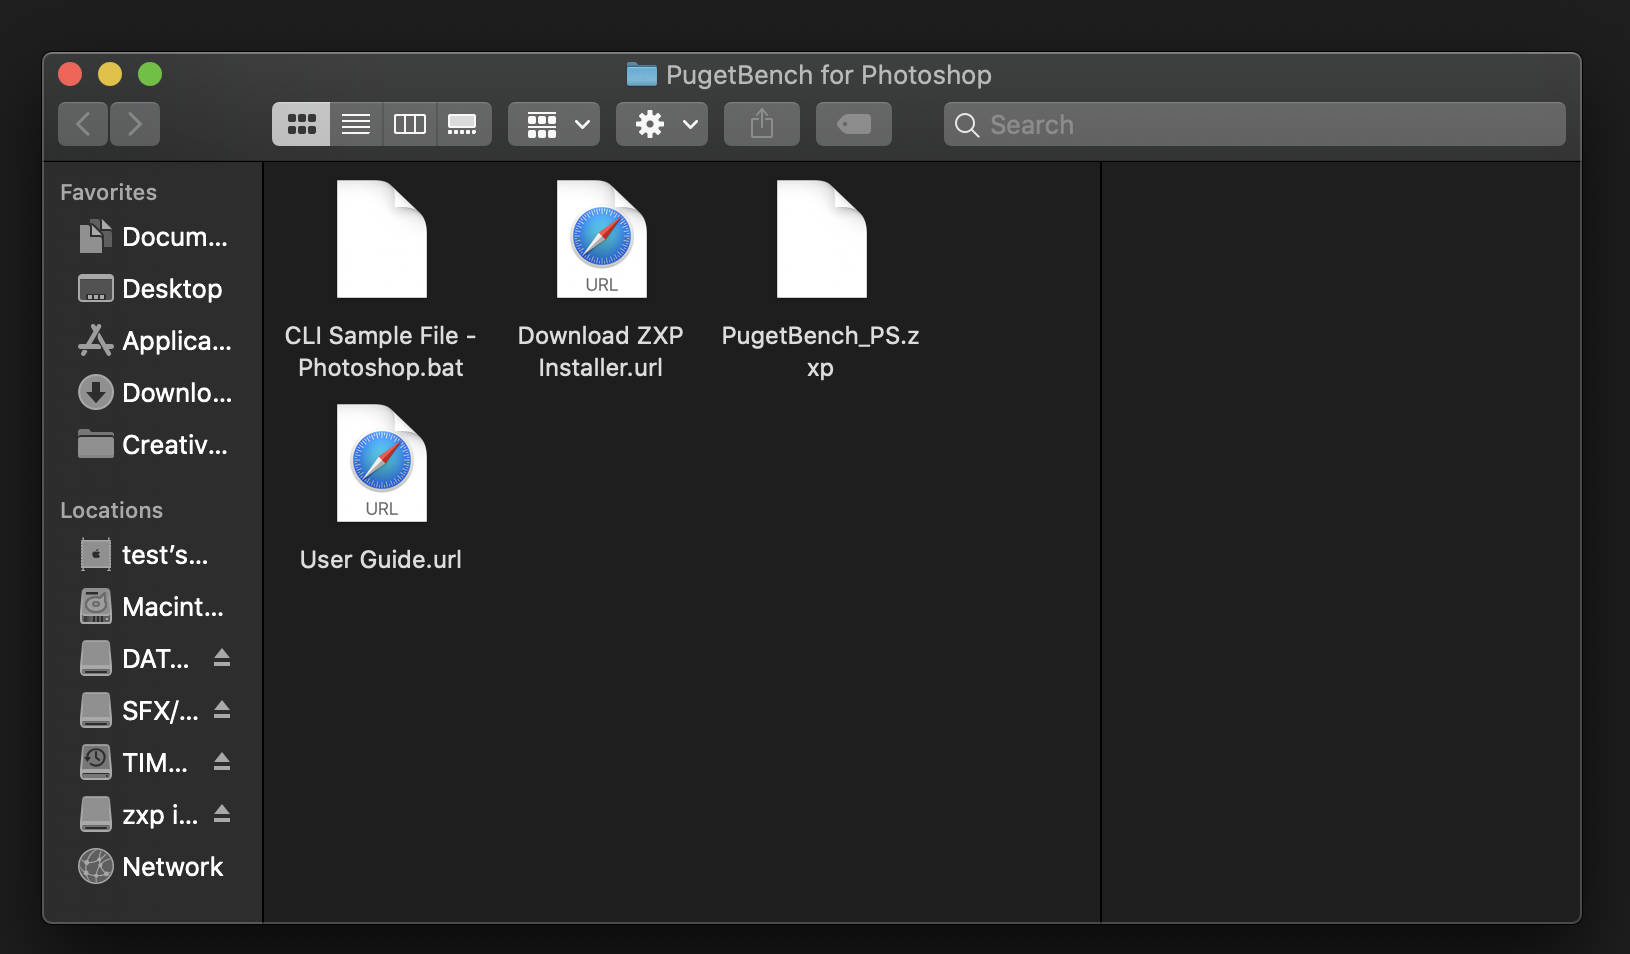
Task: Focus the Search field
Action: coord(1255,124)
